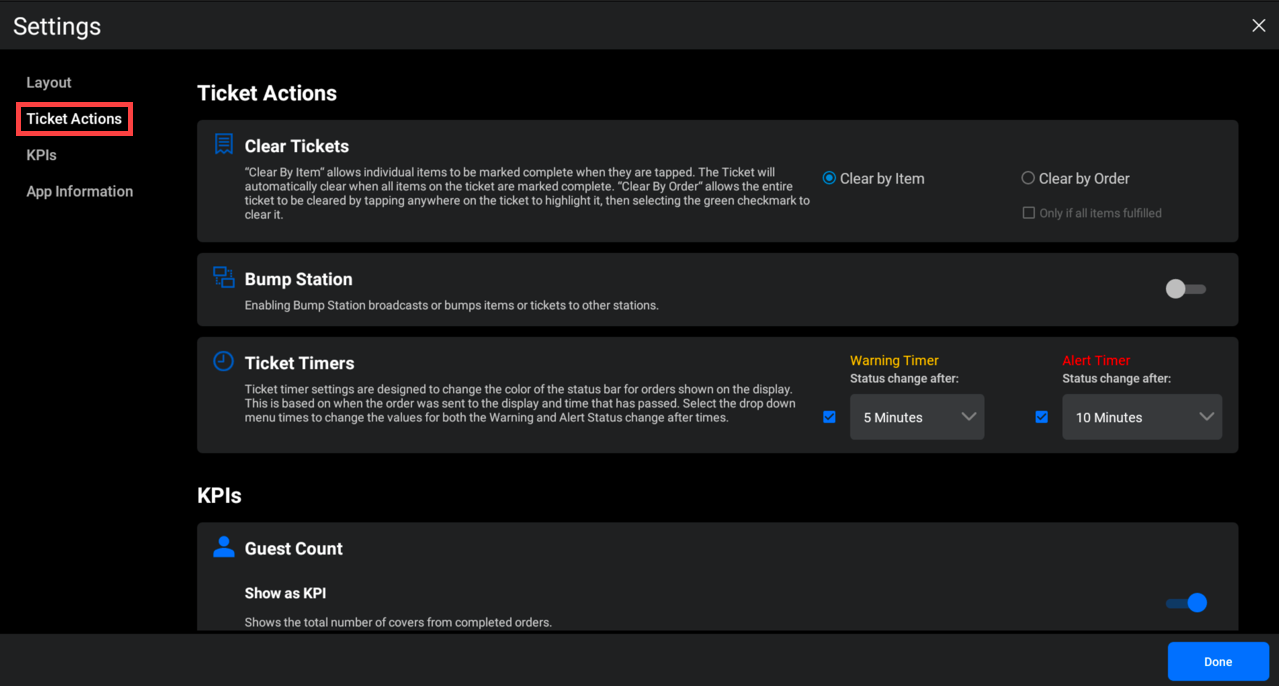Open the Warning Timer 5 Minutes dropdown

coord(917,417)
